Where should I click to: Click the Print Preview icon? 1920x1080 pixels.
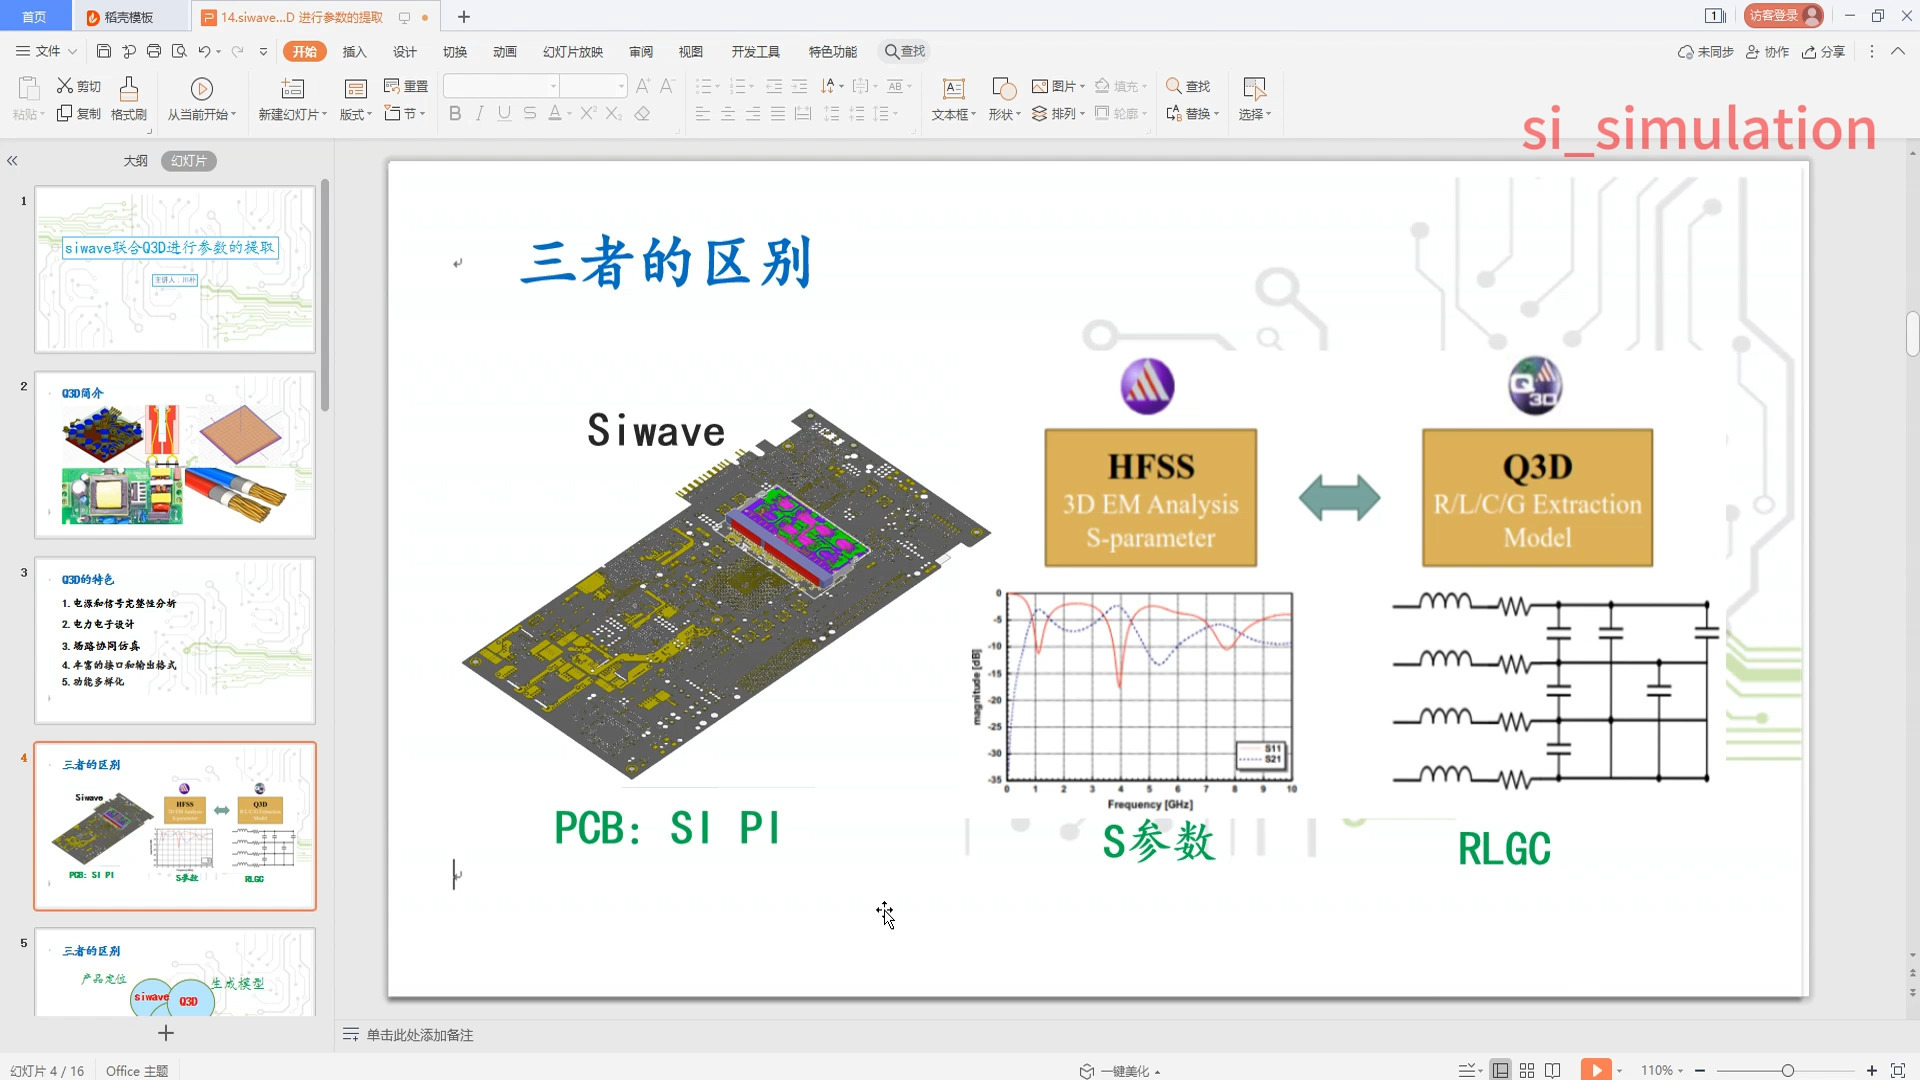click(179, 51)
